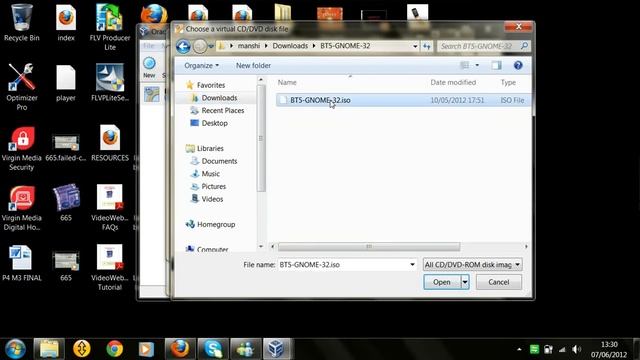Open VideoWeb... FAQs PDF icon
640x360 pixels.
110,207
